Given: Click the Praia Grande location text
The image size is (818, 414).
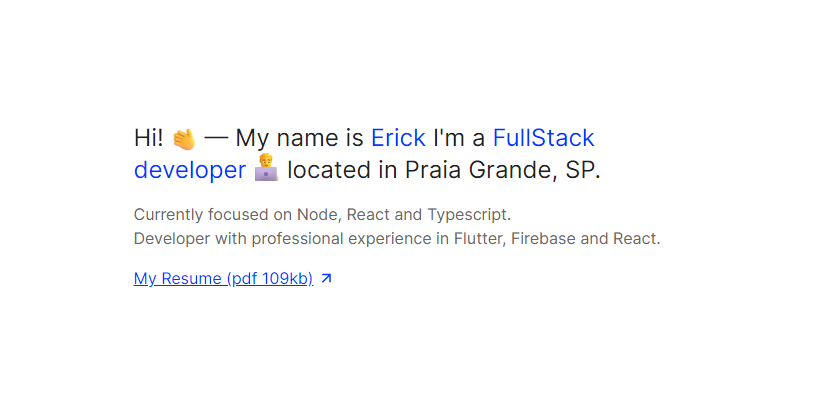Looking at the screenshot, I should click(x=478, y=170).
